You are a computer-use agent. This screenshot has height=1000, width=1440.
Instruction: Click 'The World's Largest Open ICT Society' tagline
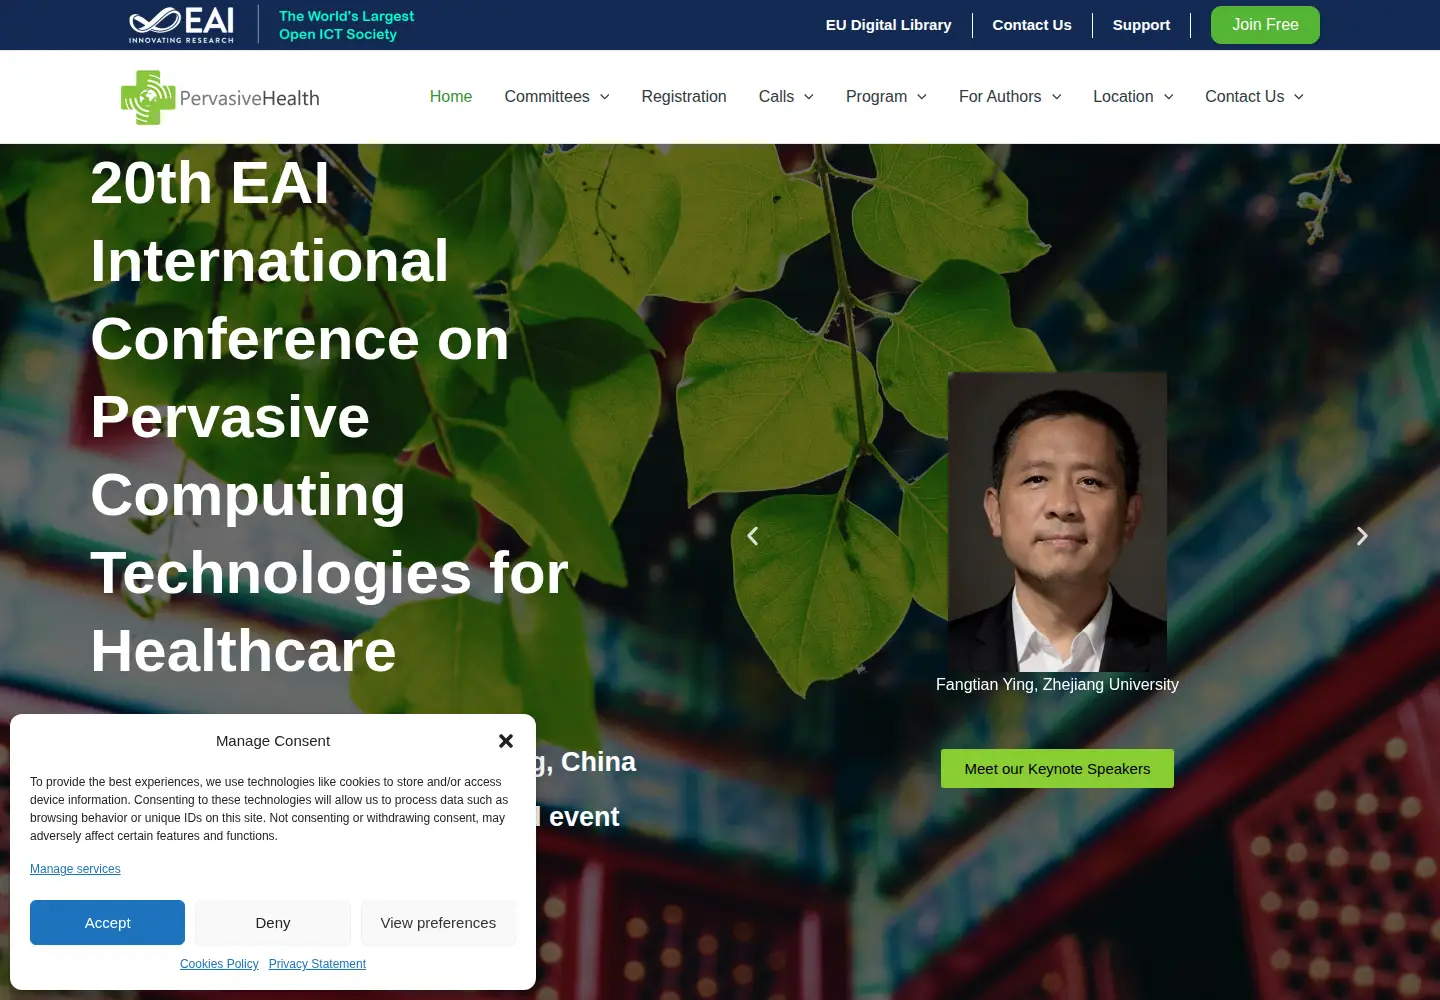pyautogui.click(x=346, y=25)
